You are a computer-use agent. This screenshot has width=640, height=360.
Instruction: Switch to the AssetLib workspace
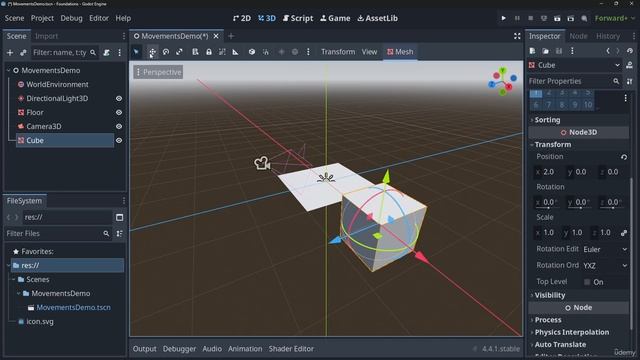coord(378,18)
